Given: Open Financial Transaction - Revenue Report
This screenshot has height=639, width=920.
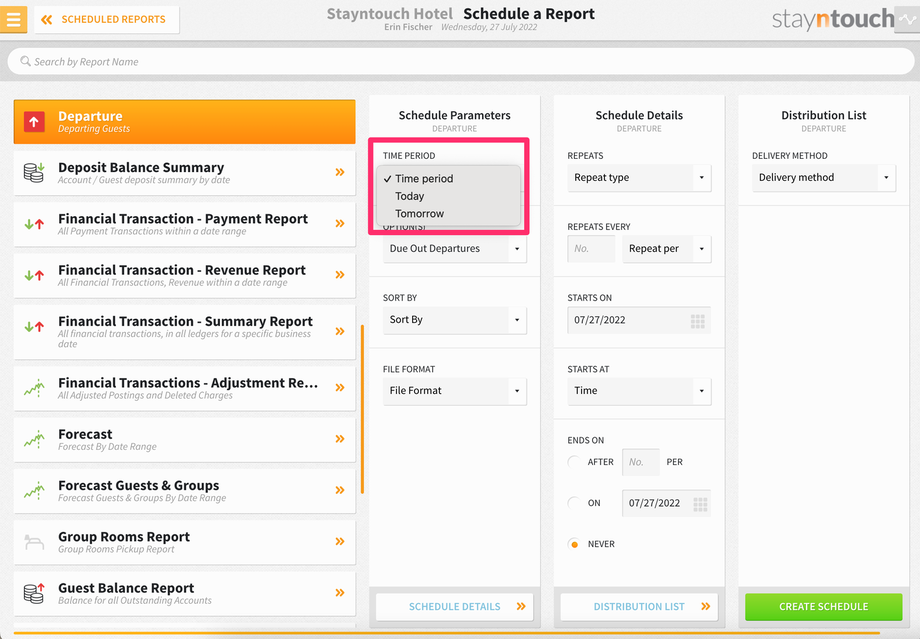Looking at the screenshot, I should click(x=184, y=275).
